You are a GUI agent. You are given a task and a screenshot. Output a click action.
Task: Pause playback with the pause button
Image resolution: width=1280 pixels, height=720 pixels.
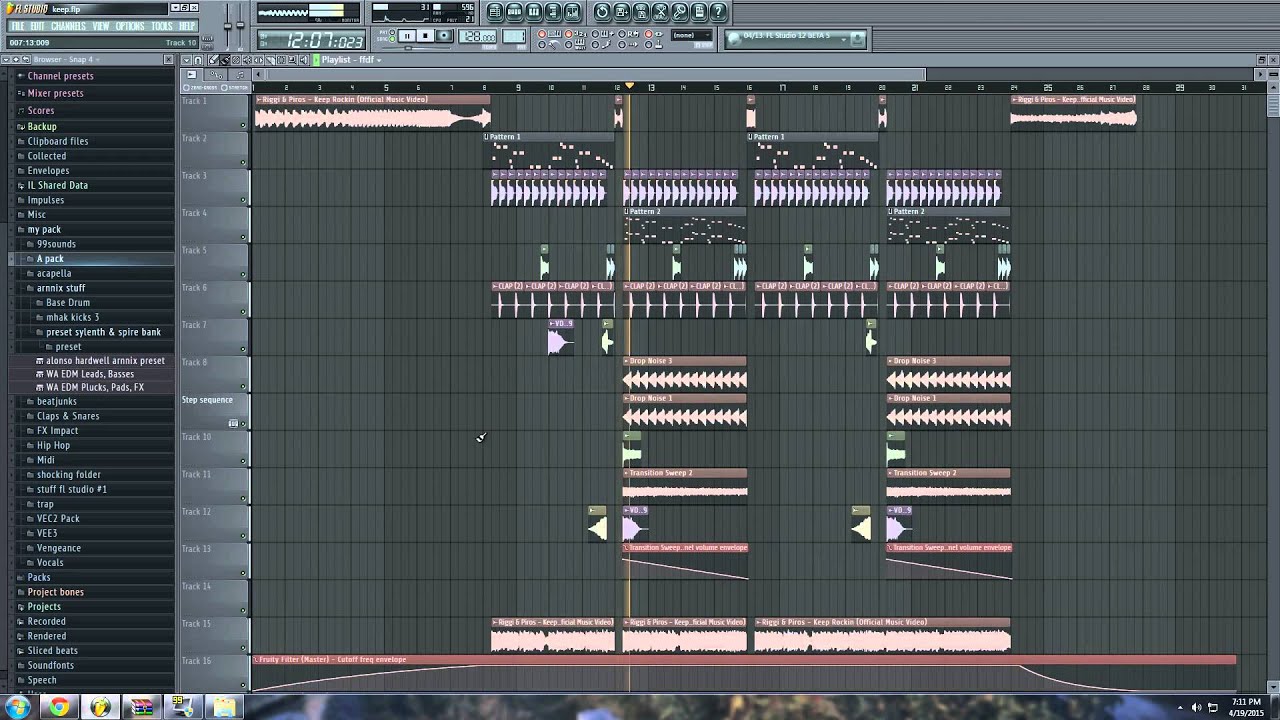point(407,36)
